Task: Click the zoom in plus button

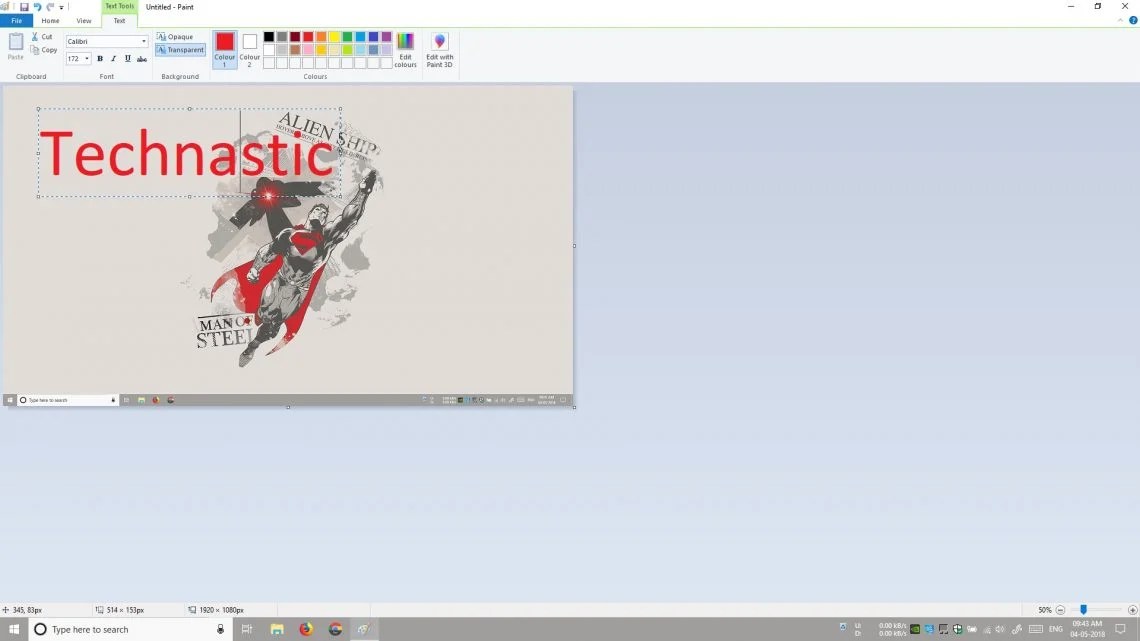Action: point(1132,610)
